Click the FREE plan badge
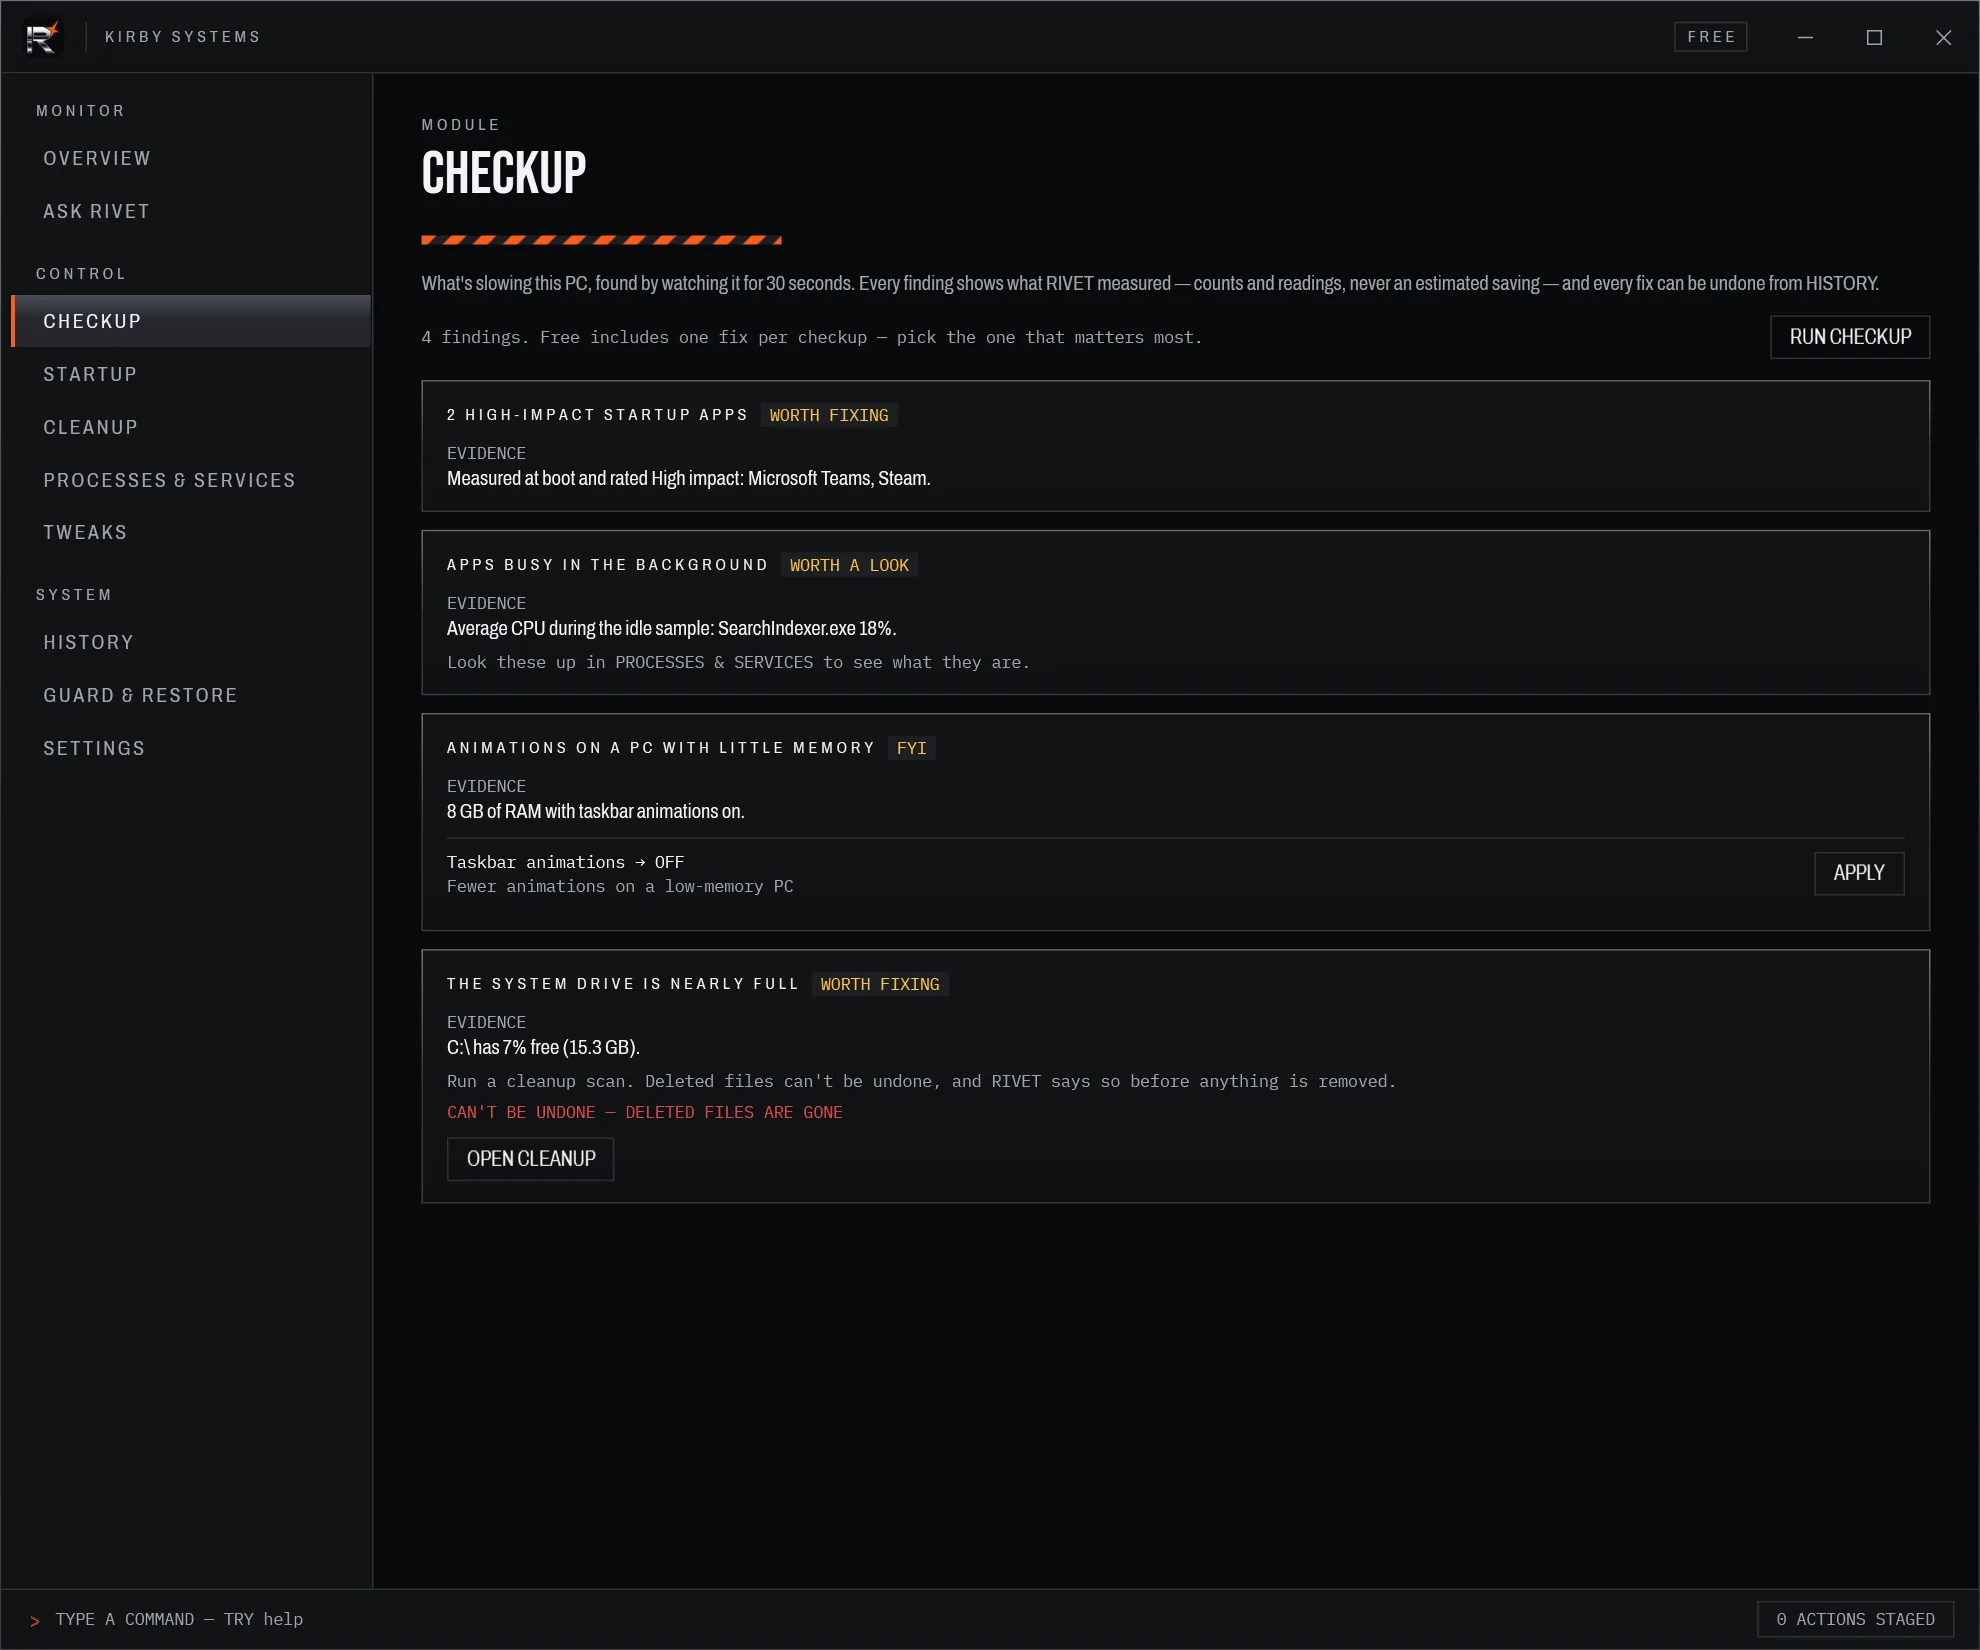This screenshot has width=1980, height=1650. point(1710,37)
